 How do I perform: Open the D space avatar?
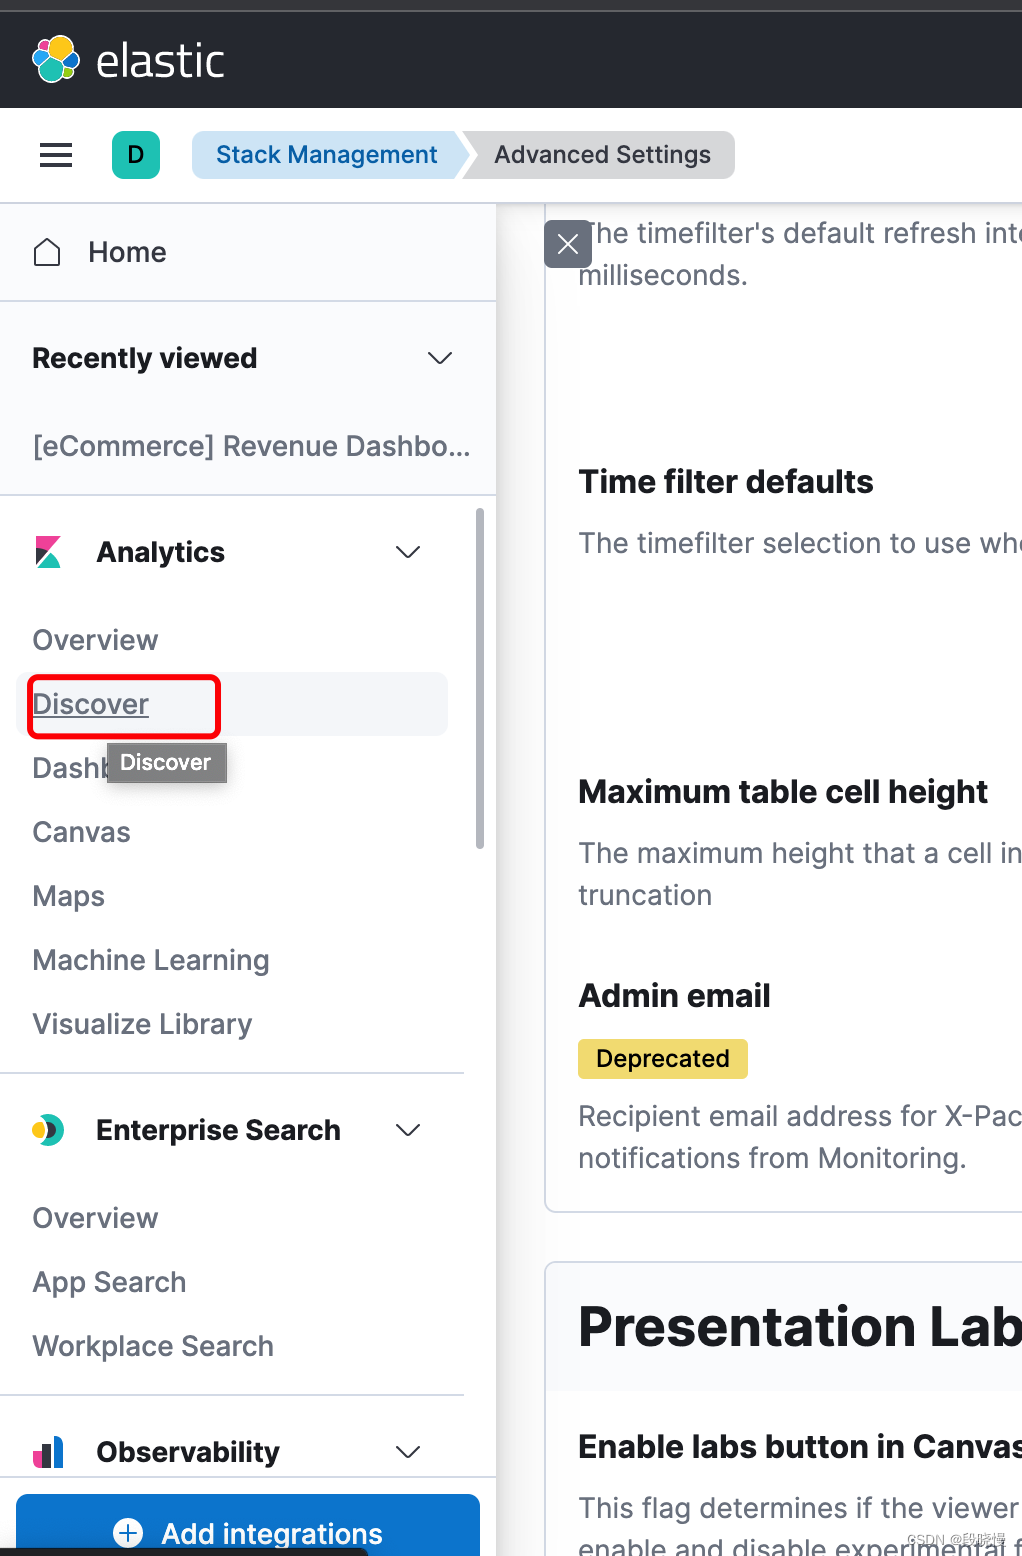click(136, 155)
